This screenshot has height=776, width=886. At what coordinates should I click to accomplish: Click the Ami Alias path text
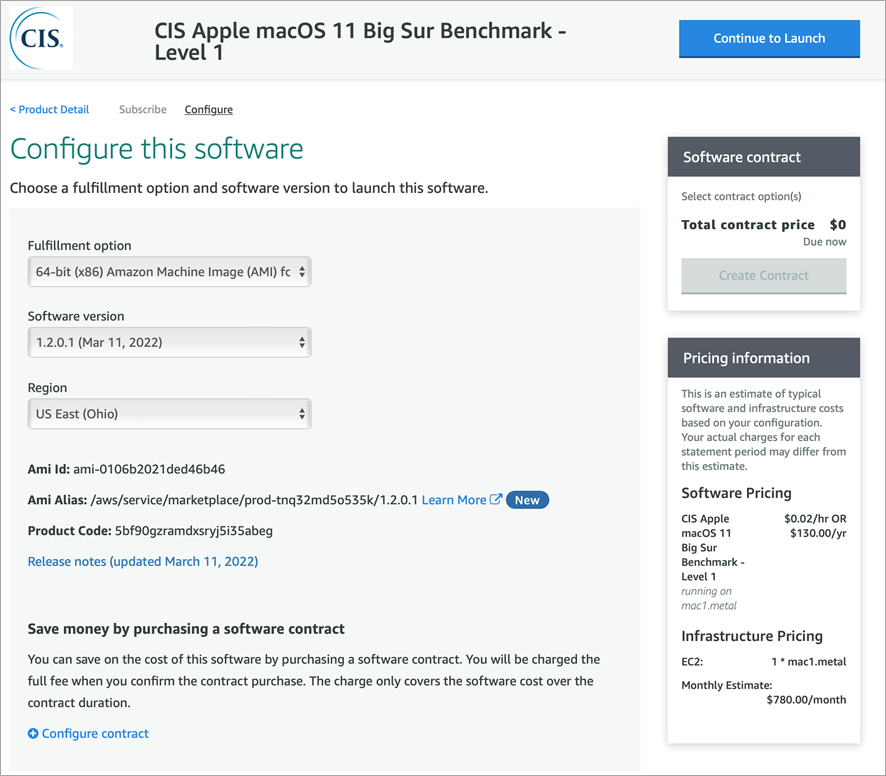point(254,500)
